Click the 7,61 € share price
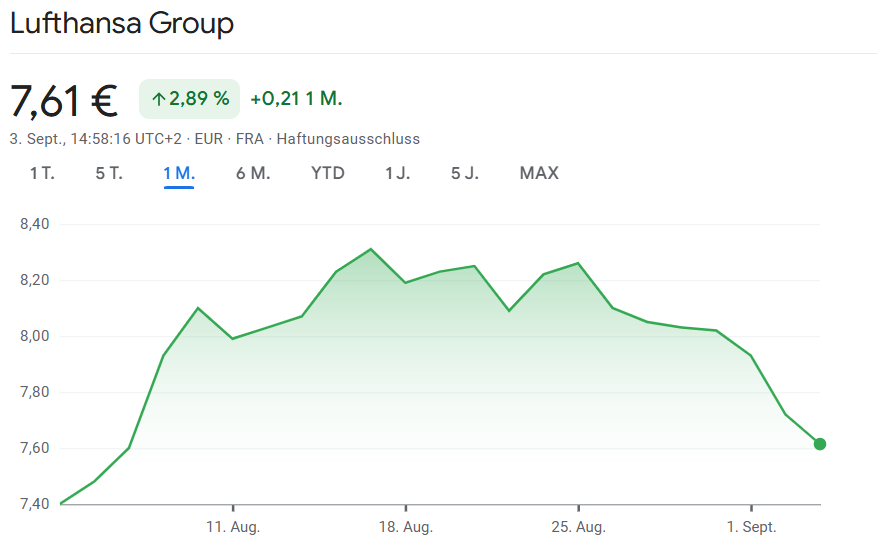Screen dimensions: 877x543 [x=64, y=100]
